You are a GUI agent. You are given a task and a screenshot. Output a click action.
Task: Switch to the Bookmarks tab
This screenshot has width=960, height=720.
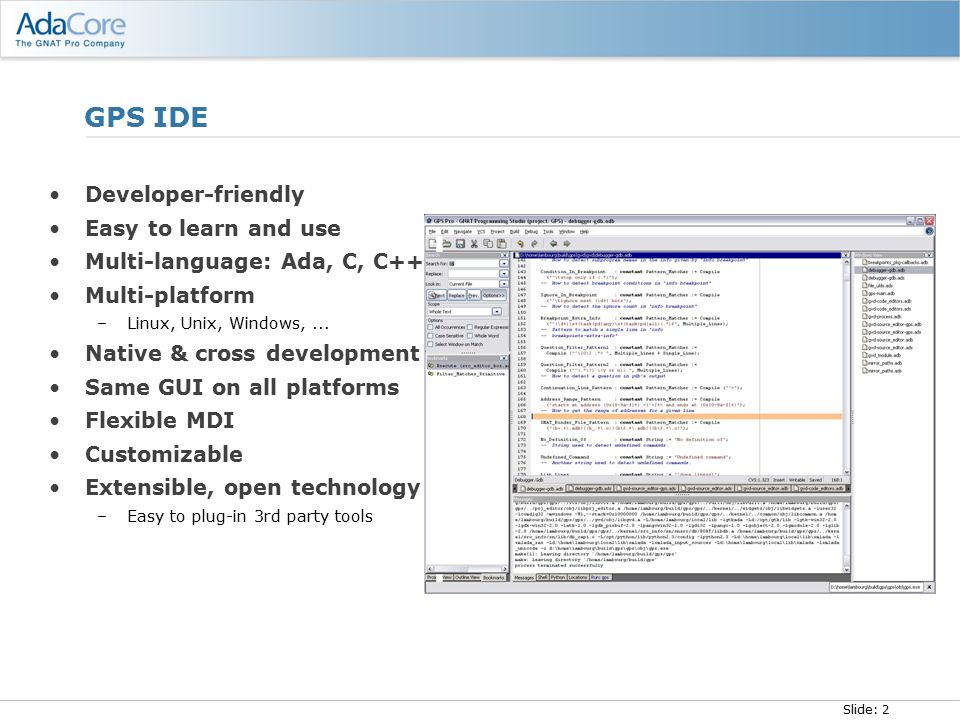[x=494, y=577]
